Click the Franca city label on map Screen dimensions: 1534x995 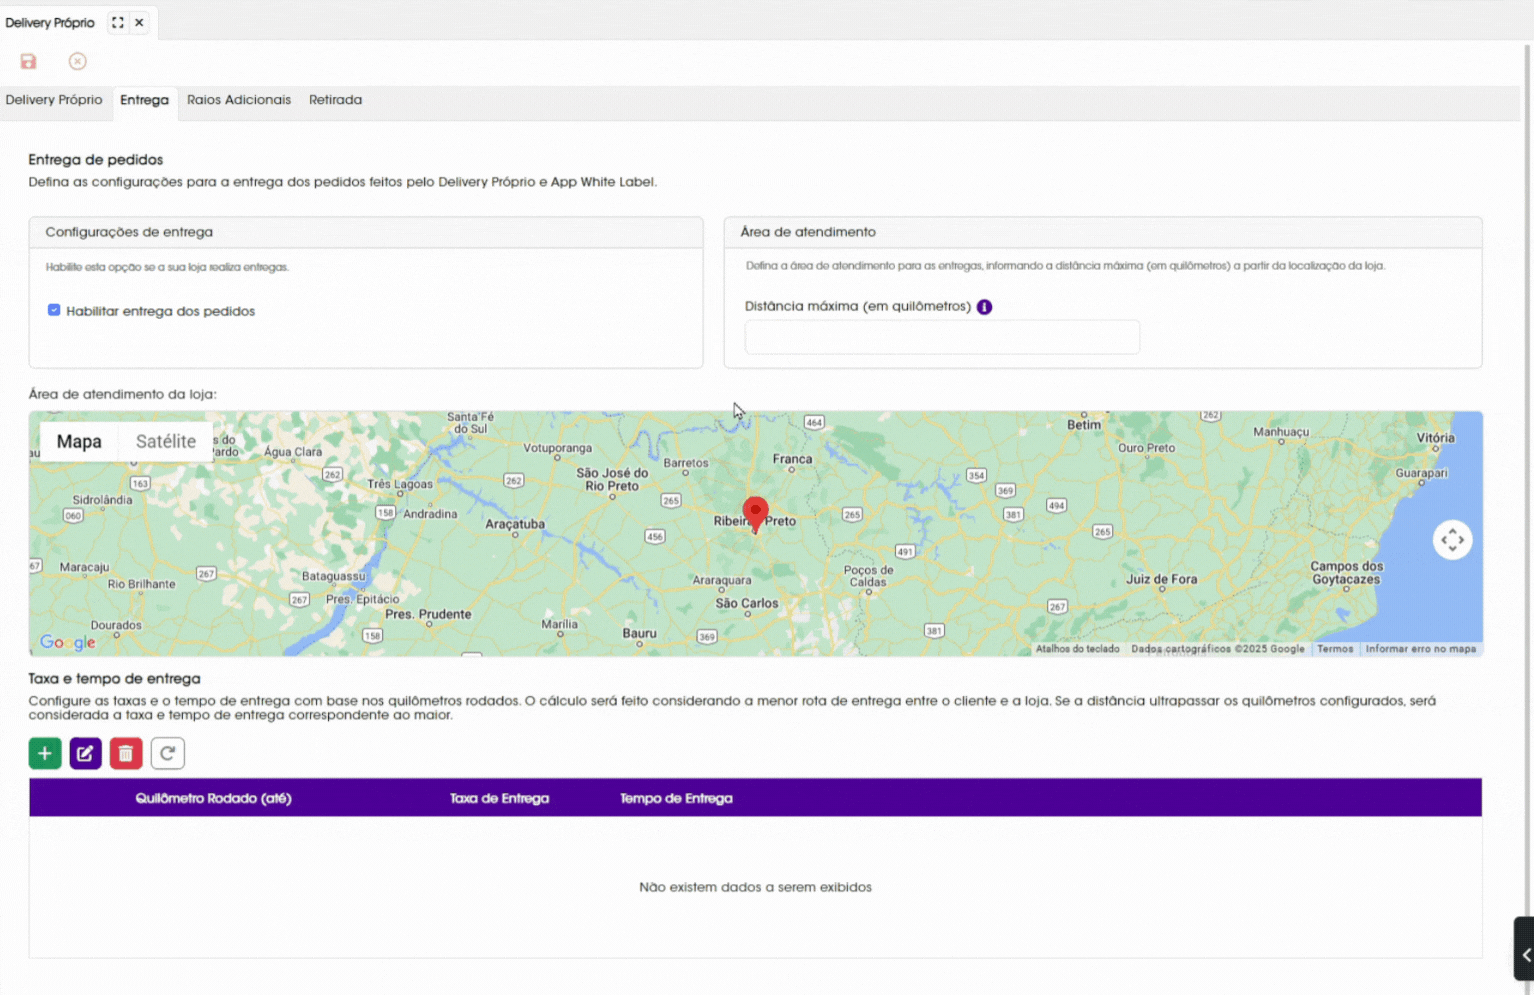click(792, 459)
